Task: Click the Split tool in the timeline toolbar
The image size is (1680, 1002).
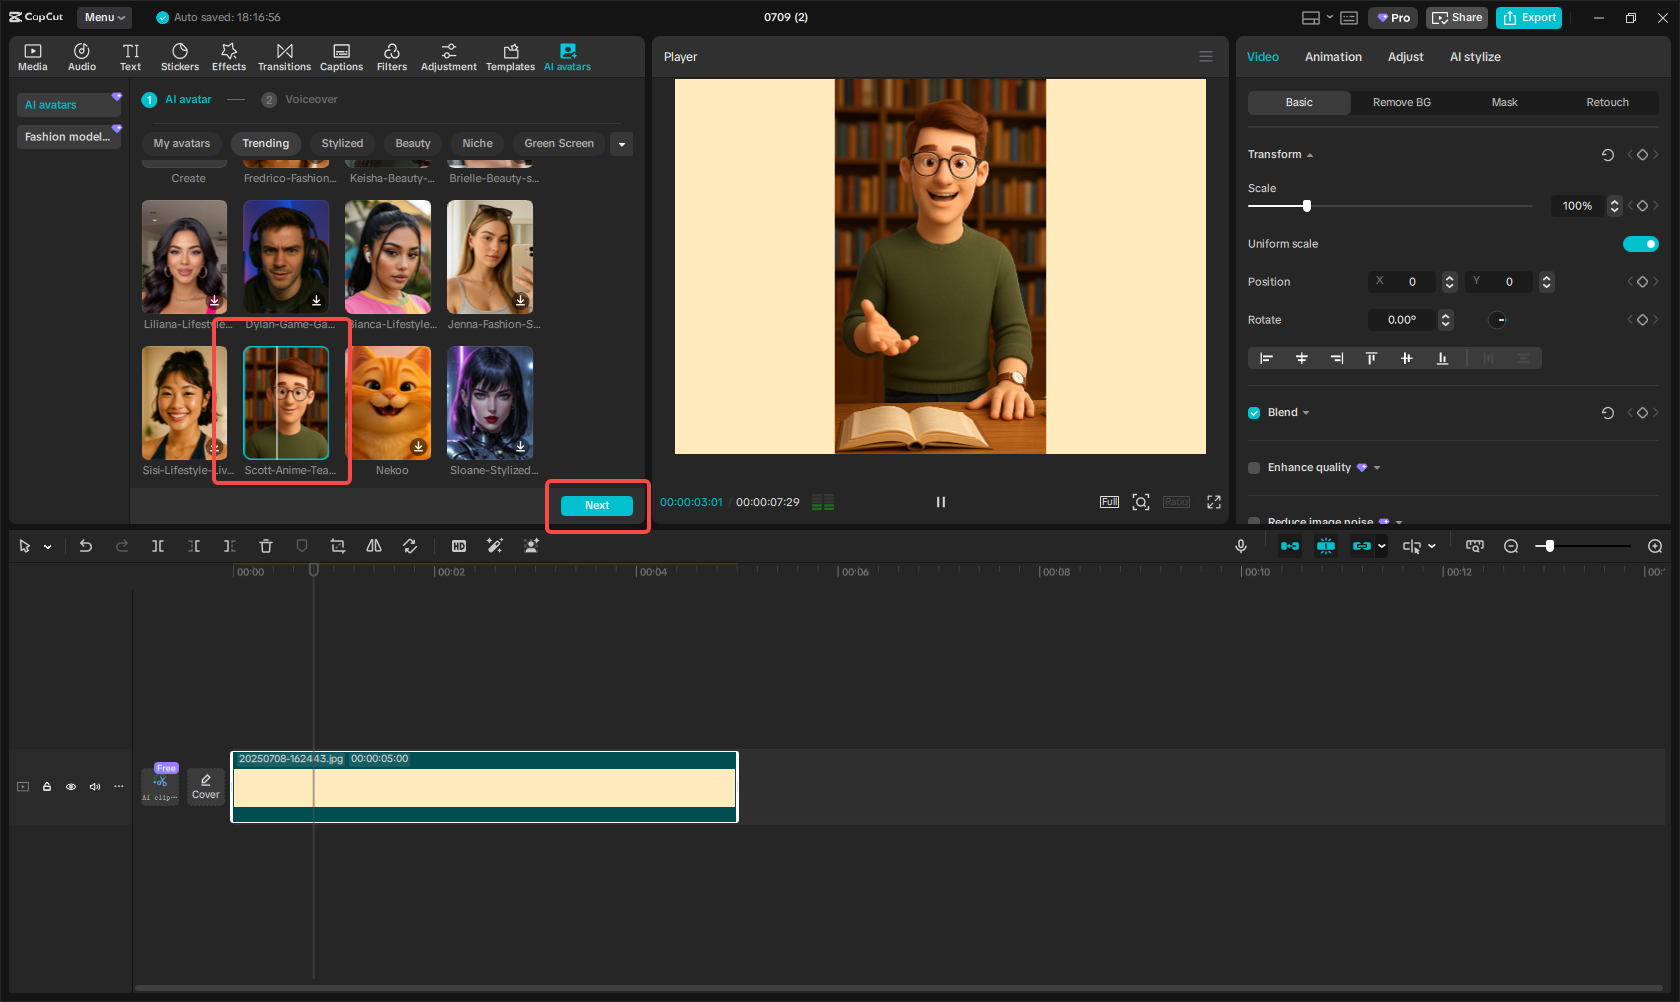Action: pos(158,546)
